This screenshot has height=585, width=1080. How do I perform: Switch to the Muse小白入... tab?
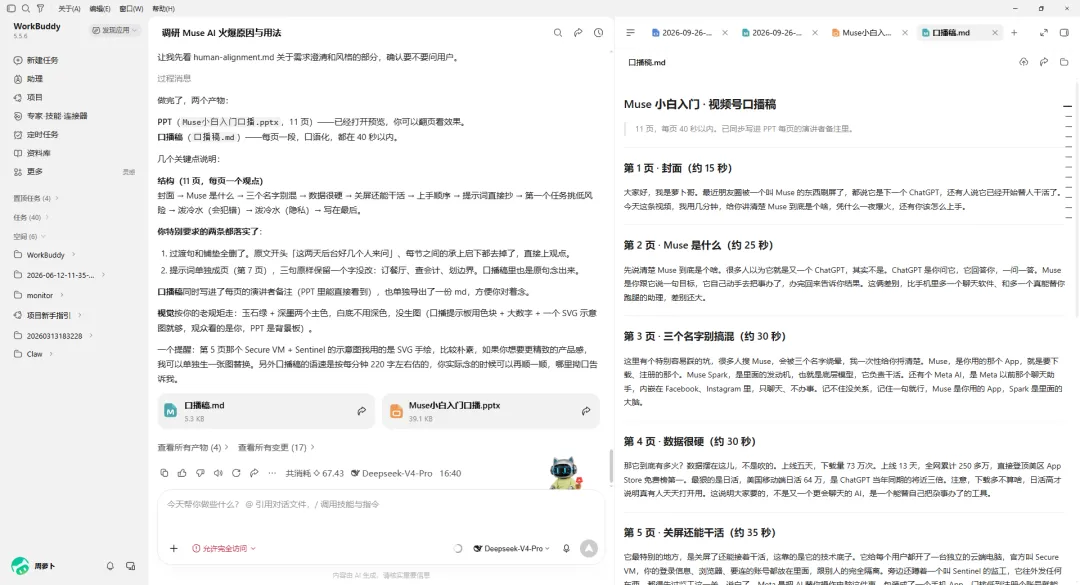[862, 32]
